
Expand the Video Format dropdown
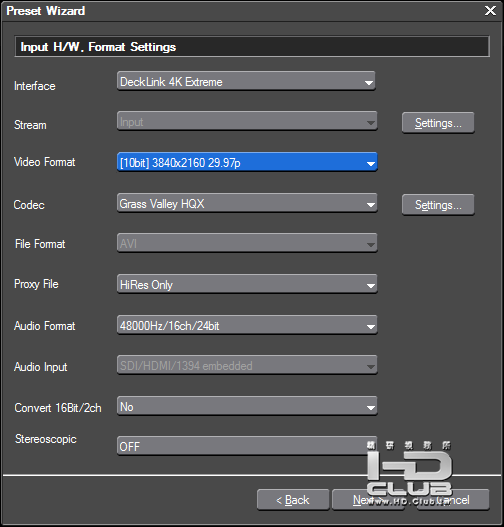[x=247, y=162]
